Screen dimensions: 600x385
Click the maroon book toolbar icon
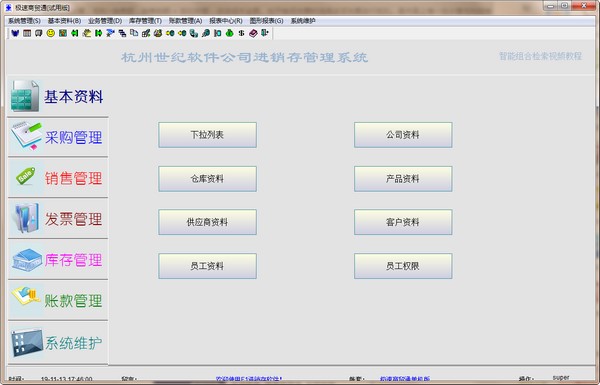[x=253, y=33]
